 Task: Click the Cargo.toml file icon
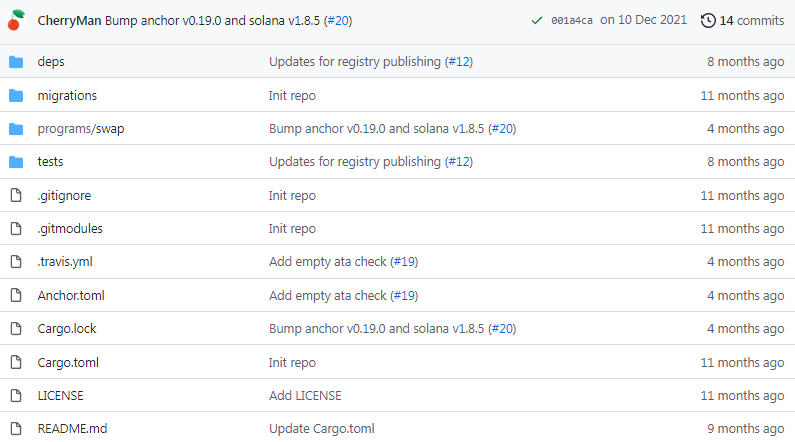[16, 362]
